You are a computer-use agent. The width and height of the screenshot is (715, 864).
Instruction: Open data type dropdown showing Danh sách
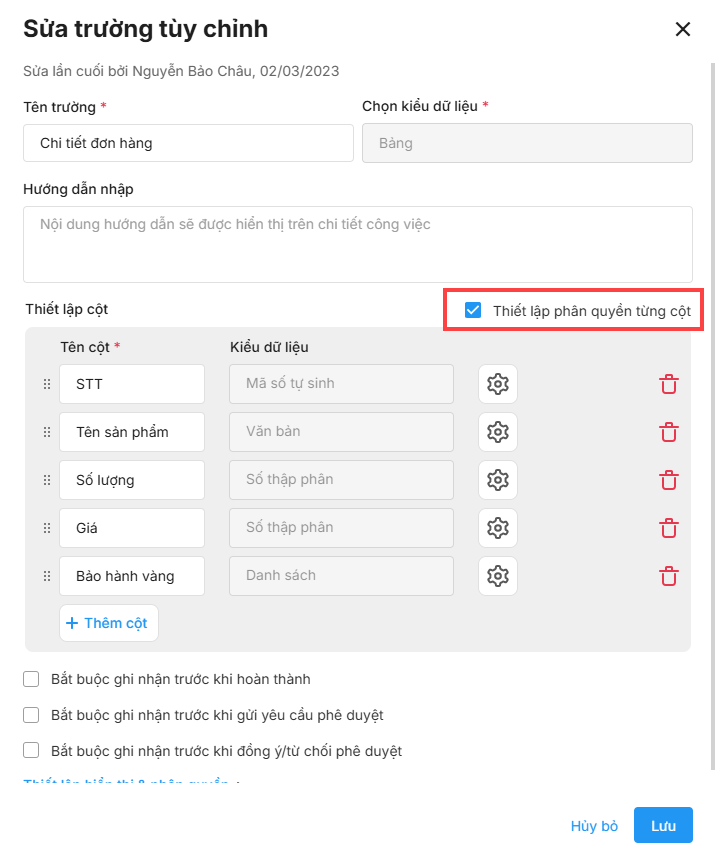click(x=341, y=576)
